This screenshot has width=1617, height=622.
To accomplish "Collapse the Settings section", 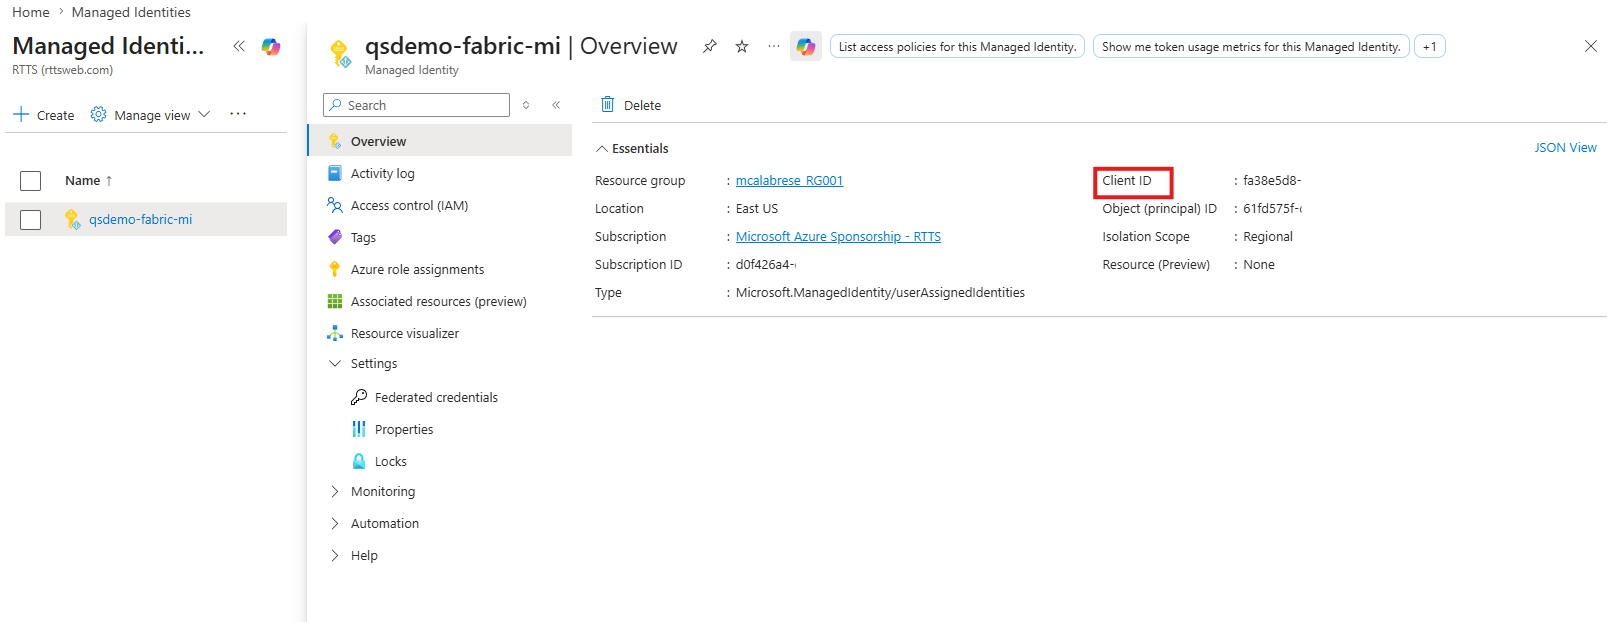I will coord(335,363).
